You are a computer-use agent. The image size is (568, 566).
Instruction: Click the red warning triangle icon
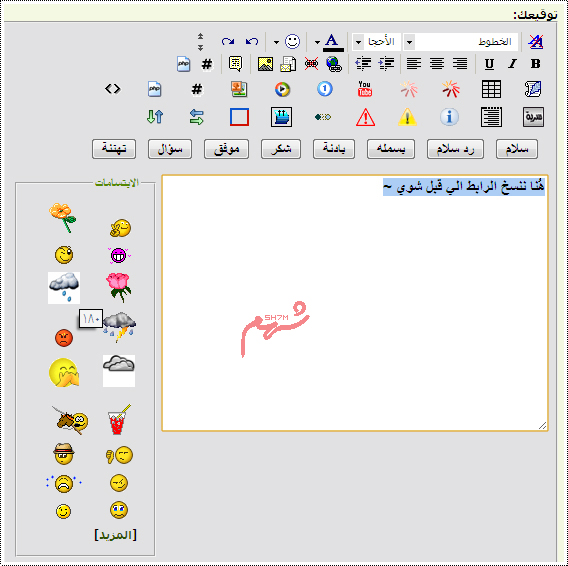point(365,117)
